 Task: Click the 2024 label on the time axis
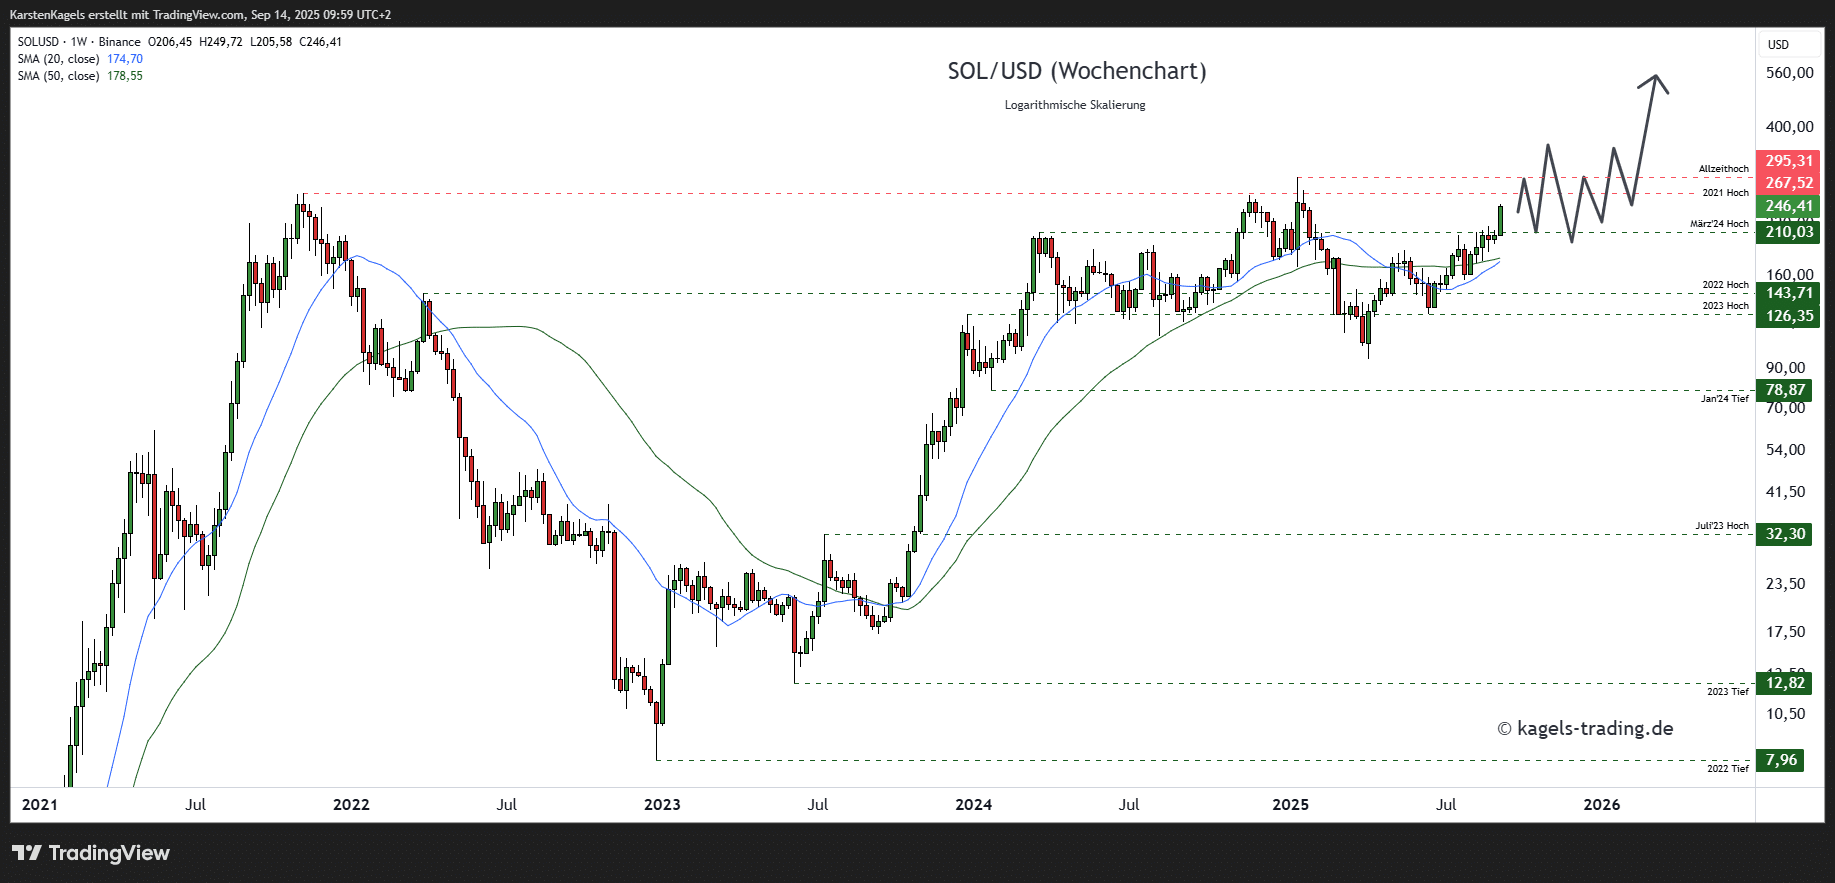click(x=973, y=805)
